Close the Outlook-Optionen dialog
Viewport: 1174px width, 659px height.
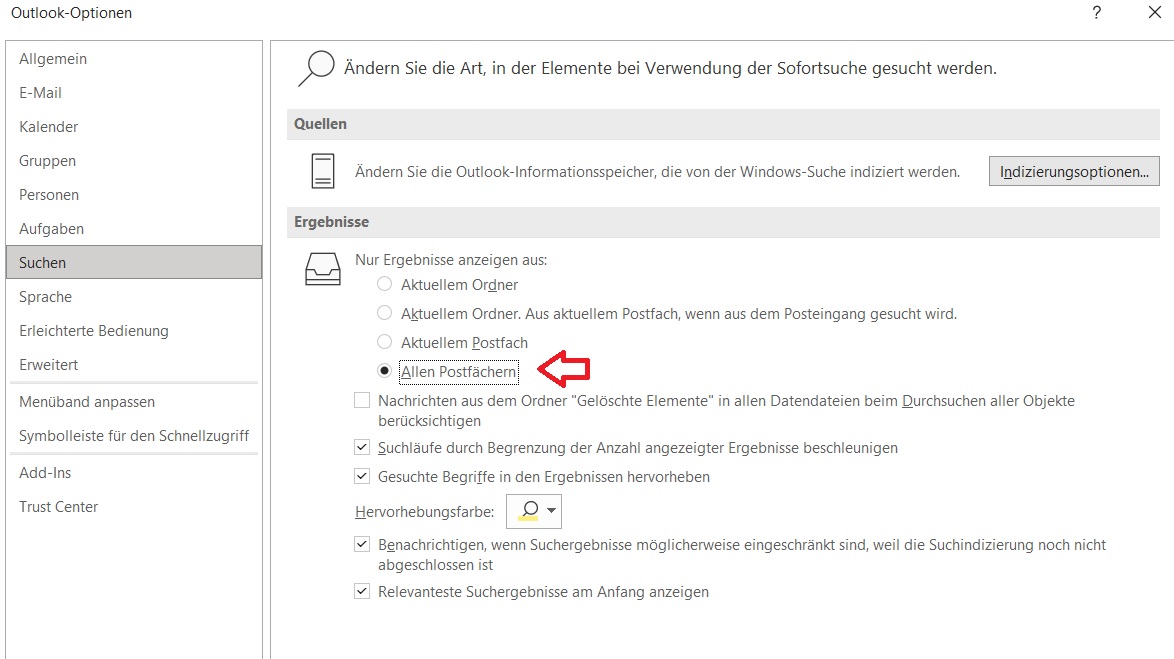tap(1155, 12)
